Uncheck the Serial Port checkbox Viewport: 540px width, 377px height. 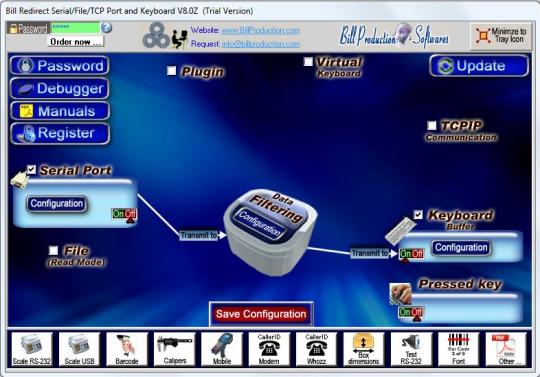coord(31,169)
